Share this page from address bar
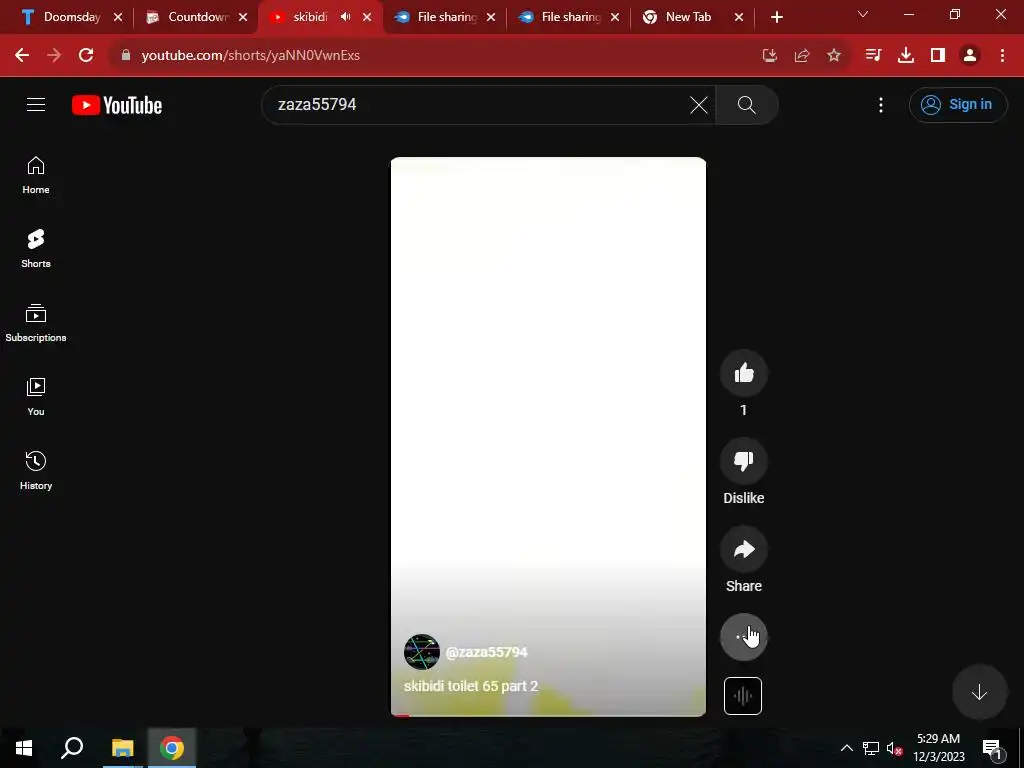Viewport: 1024px width, 768px height. pos(802,55)
